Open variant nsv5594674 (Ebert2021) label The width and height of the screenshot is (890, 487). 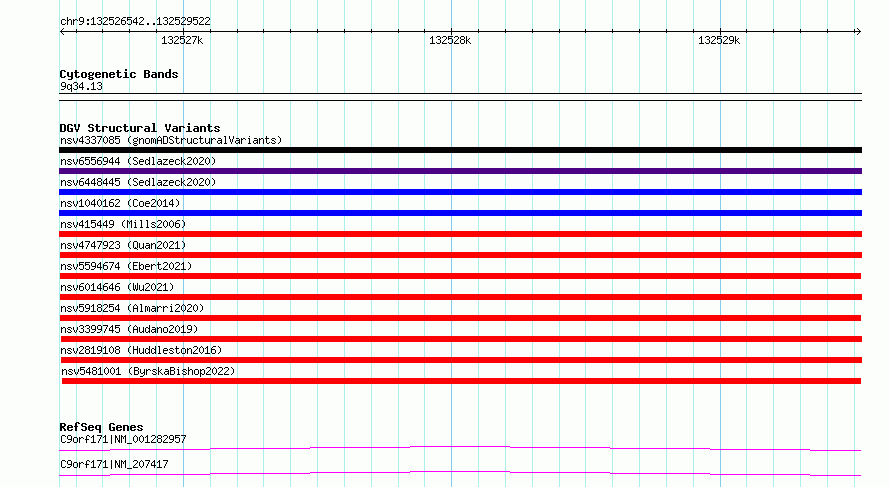[126, 266]
